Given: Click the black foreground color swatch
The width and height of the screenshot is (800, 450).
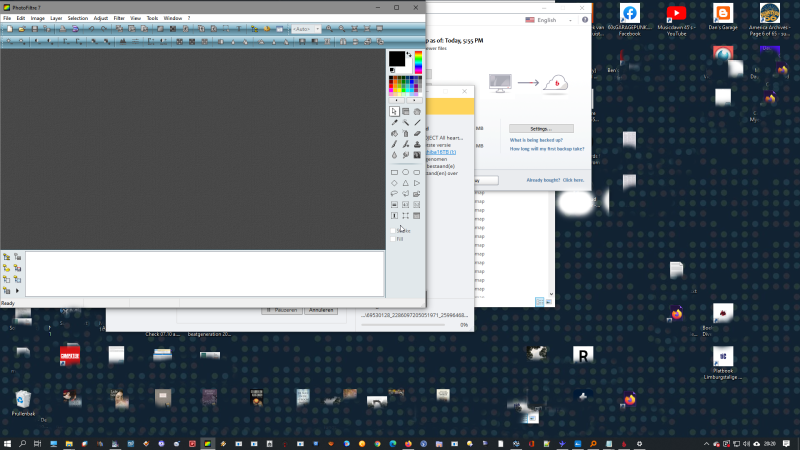Looking at the screenshot, I should click(396, 59).
